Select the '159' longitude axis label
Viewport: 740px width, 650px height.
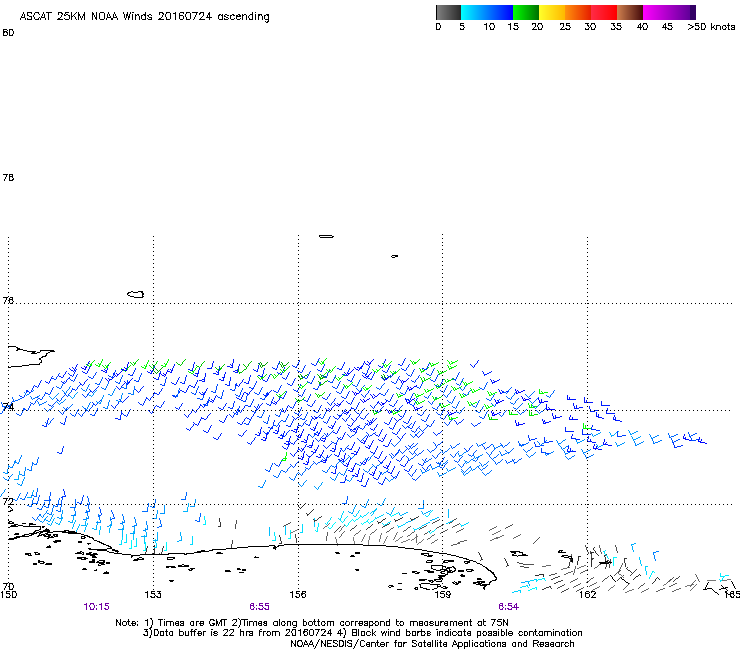pos(443,595)
